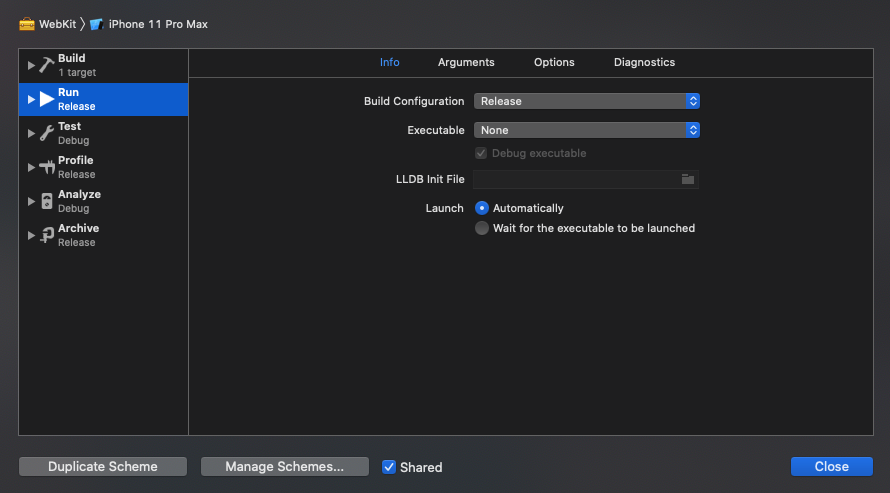Expand the Build action disclosure triangle
This screenshot has width=890, height=493.
coord(31,65)
